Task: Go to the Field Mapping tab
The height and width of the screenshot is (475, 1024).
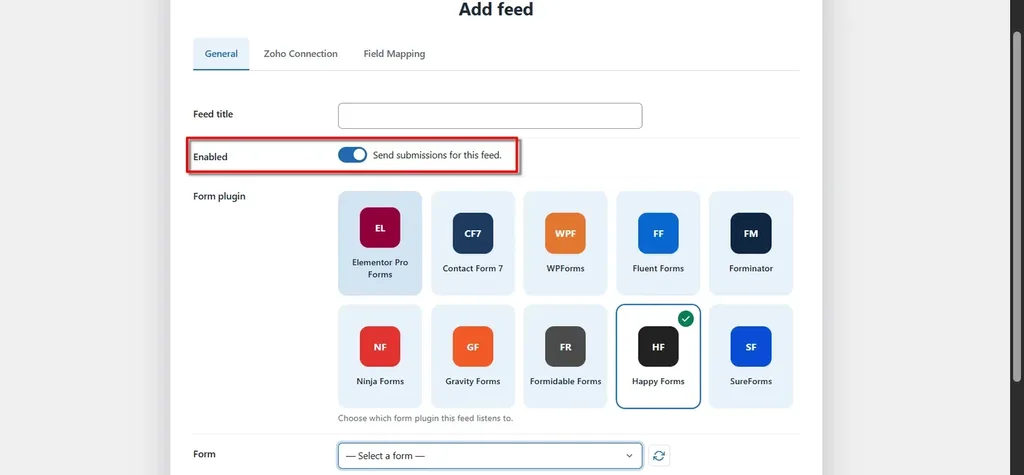Action: (394, 54)
